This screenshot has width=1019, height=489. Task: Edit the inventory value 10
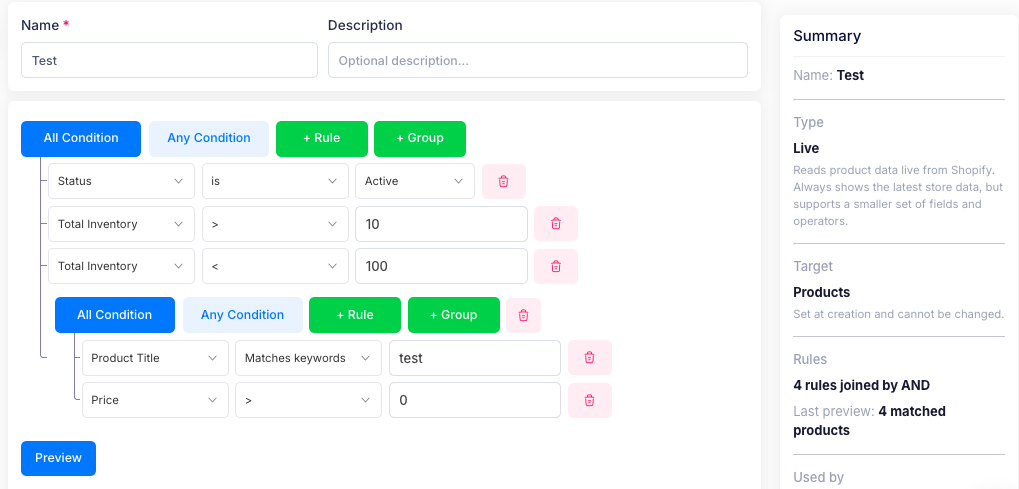441,224
